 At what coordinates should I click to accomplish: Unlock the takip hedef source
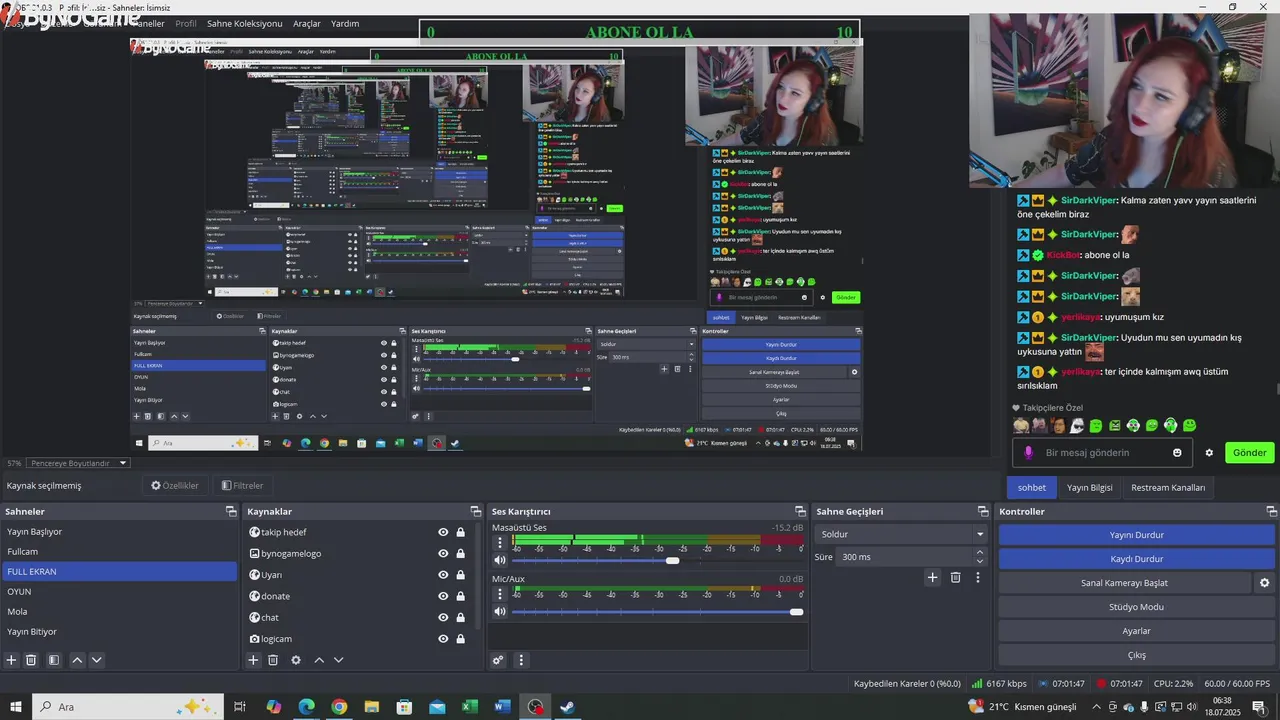click(461, 532)
